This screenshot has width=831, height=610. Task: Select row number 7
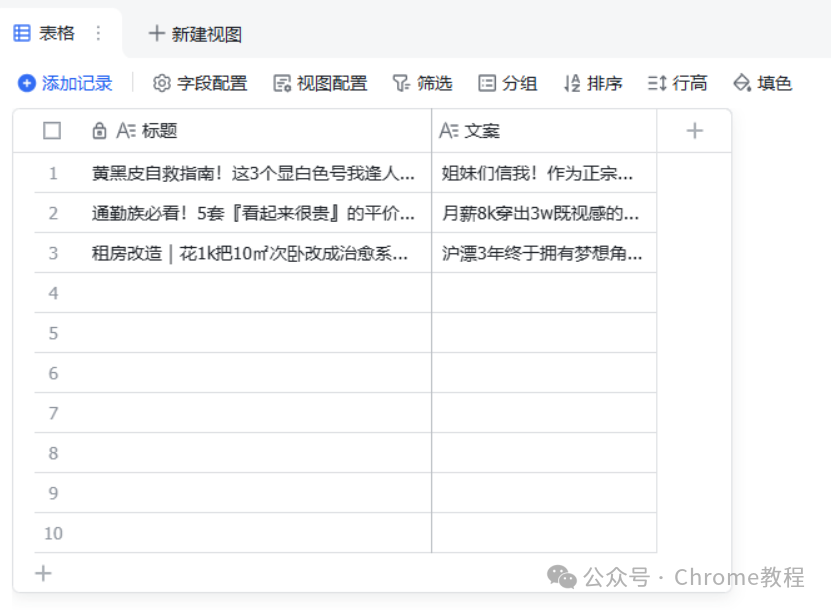point(54,413)
